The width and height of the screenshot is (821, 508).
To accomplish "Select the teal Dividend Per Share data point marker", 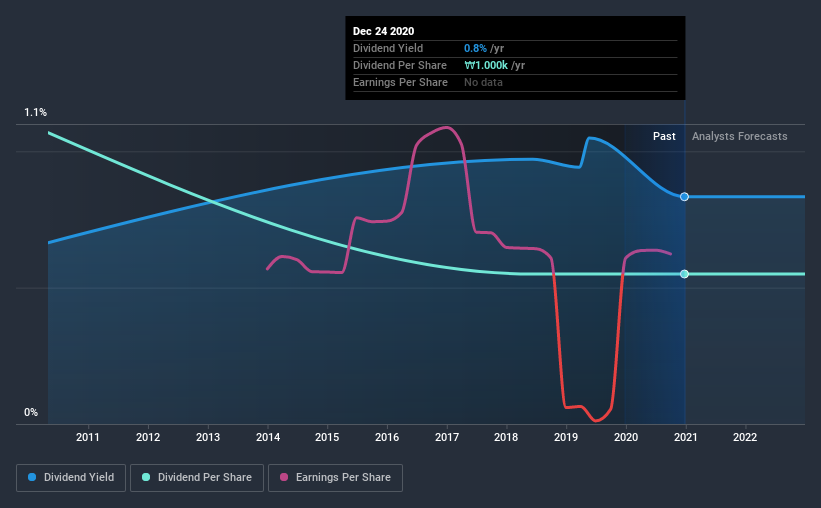I will [x=684, y=274].
